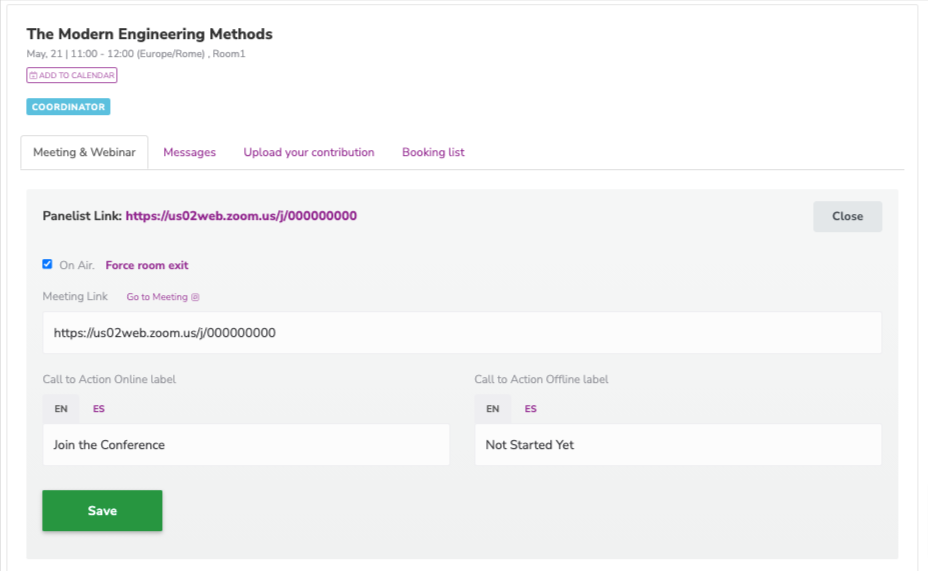Select the Meeting & Webinar tab
Image resolution: width=928 pixels, height=571 pixels.
[84, 152]
